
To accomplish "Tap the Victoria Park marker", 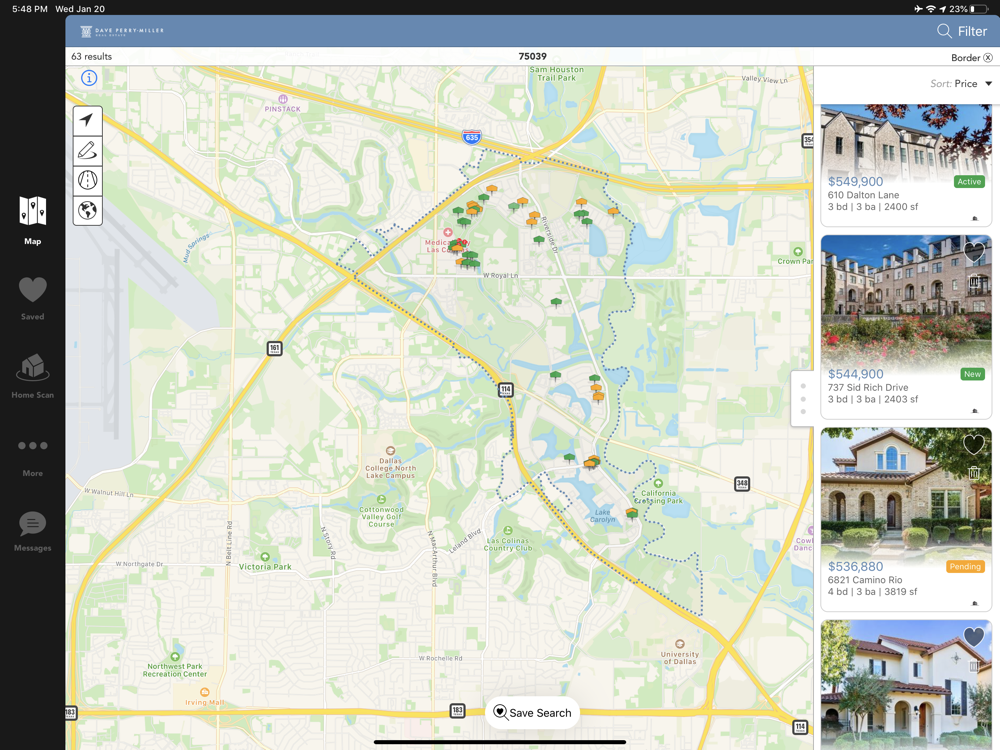I will click(x=265, y=557).
